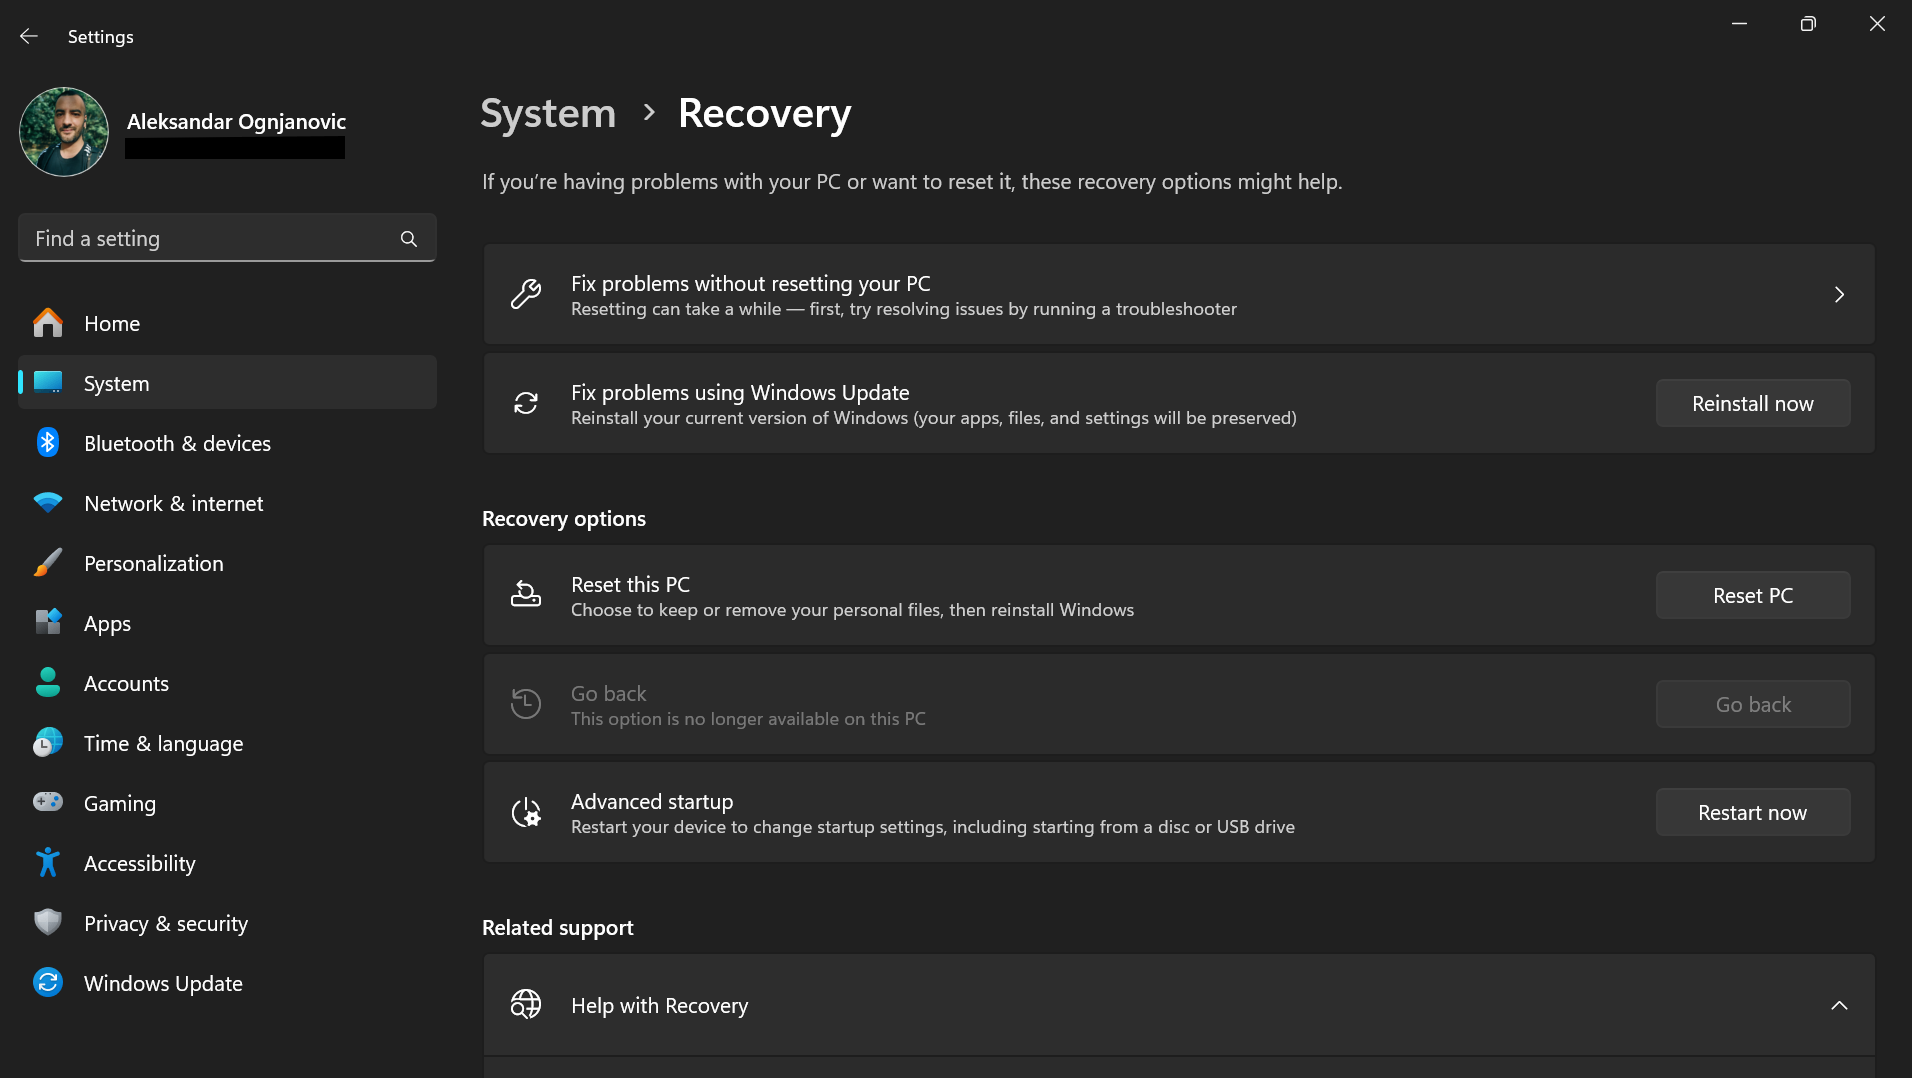Image resolution: width=1912 pixels, height=1078 pixels.
Task: Open Network & internet settings
Action: coord(227,503)
